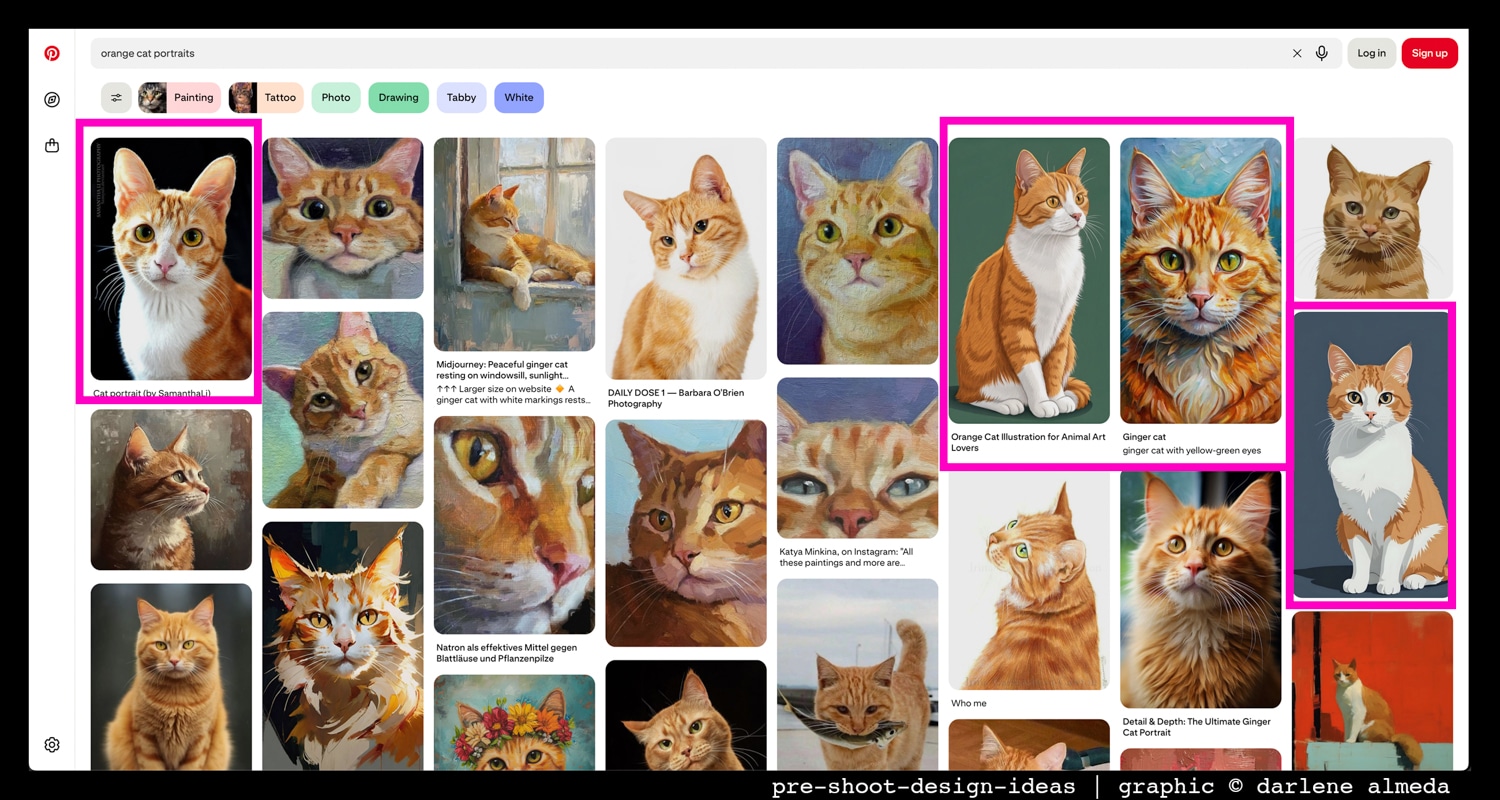Open the cat on red wall painting pin
The width and height of the screenshot is (1500, 800).
tap(1372, 691)
